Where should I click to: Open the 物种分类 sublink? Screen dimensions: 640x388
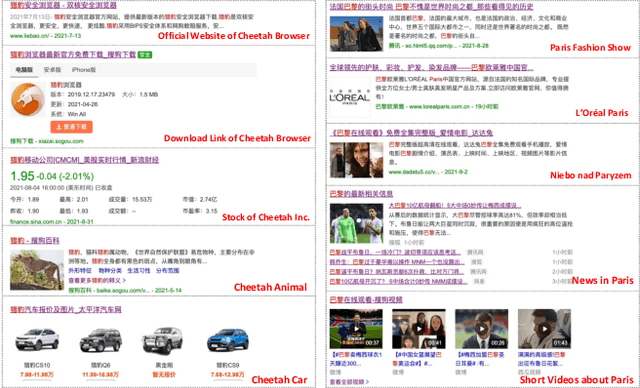tap(109, 270)
